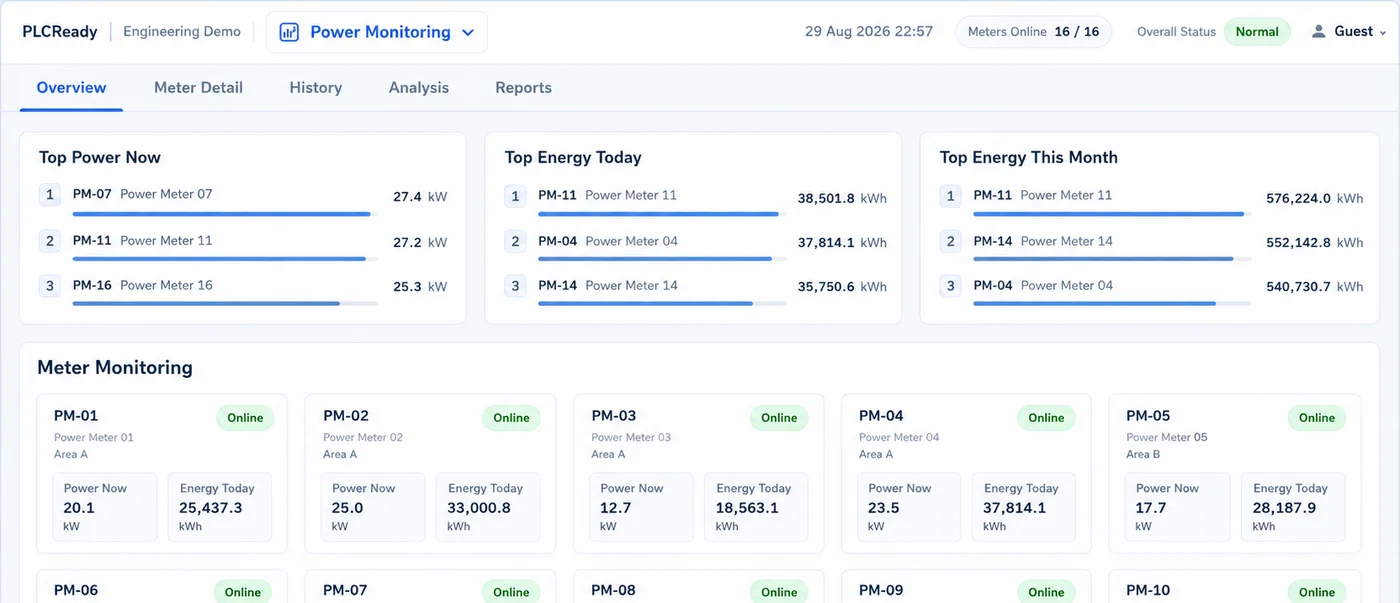Open the Reports tab

pos(523,87)
